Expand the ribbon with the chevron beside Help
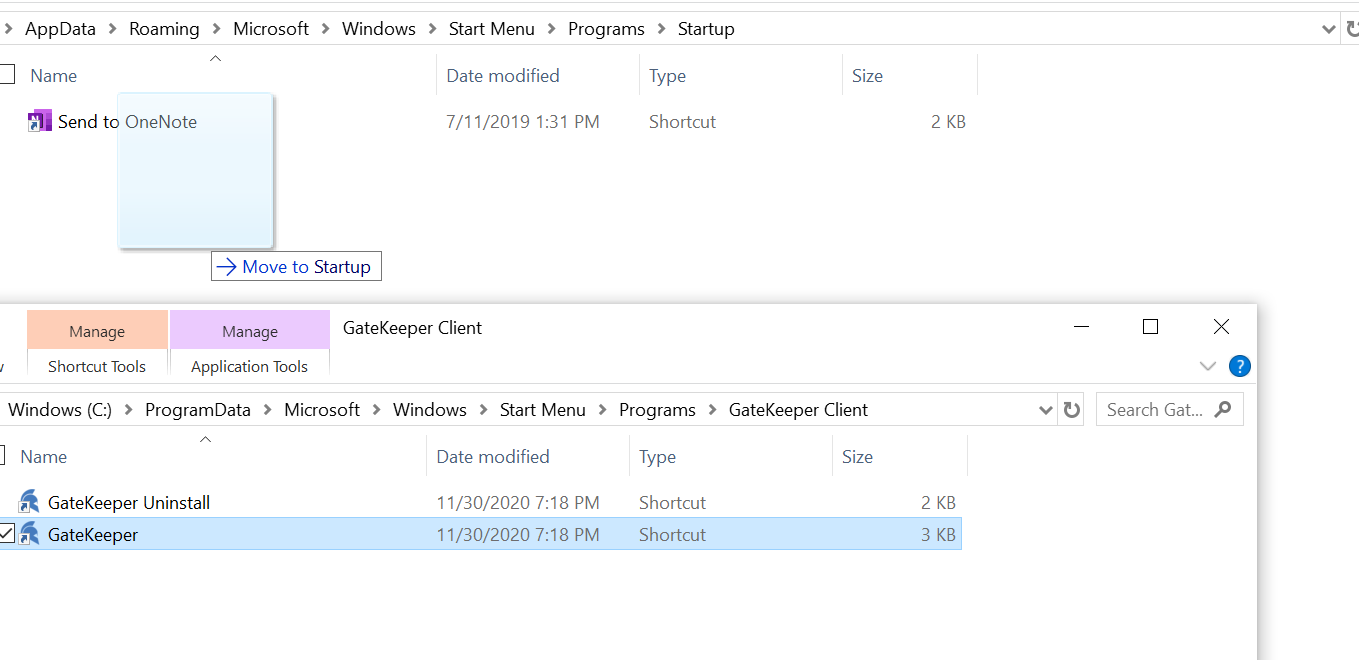The image size is (1359, 660). (1207, 366)
